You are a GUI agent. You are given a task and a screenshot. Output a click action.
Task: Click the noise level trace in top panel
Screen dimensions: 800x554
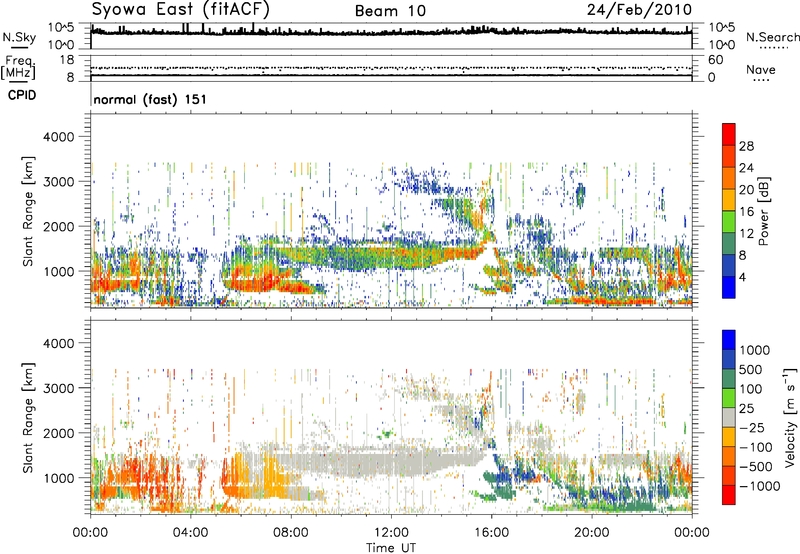tap(391, 32)
